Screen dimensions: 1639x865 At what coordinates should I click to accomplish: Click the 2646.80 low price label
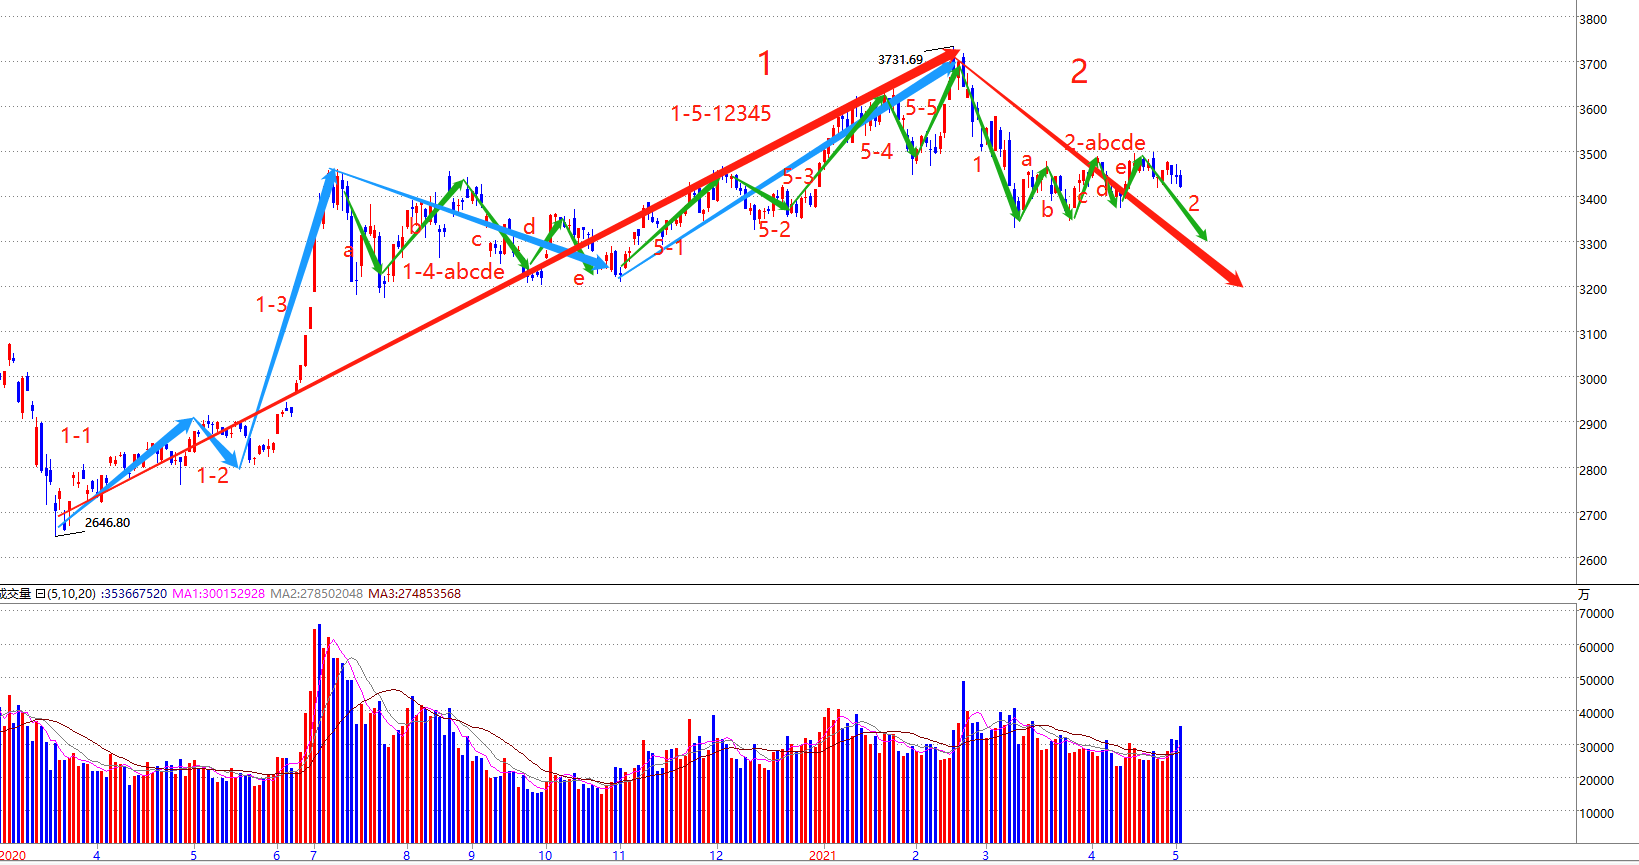tap(107, 523)
